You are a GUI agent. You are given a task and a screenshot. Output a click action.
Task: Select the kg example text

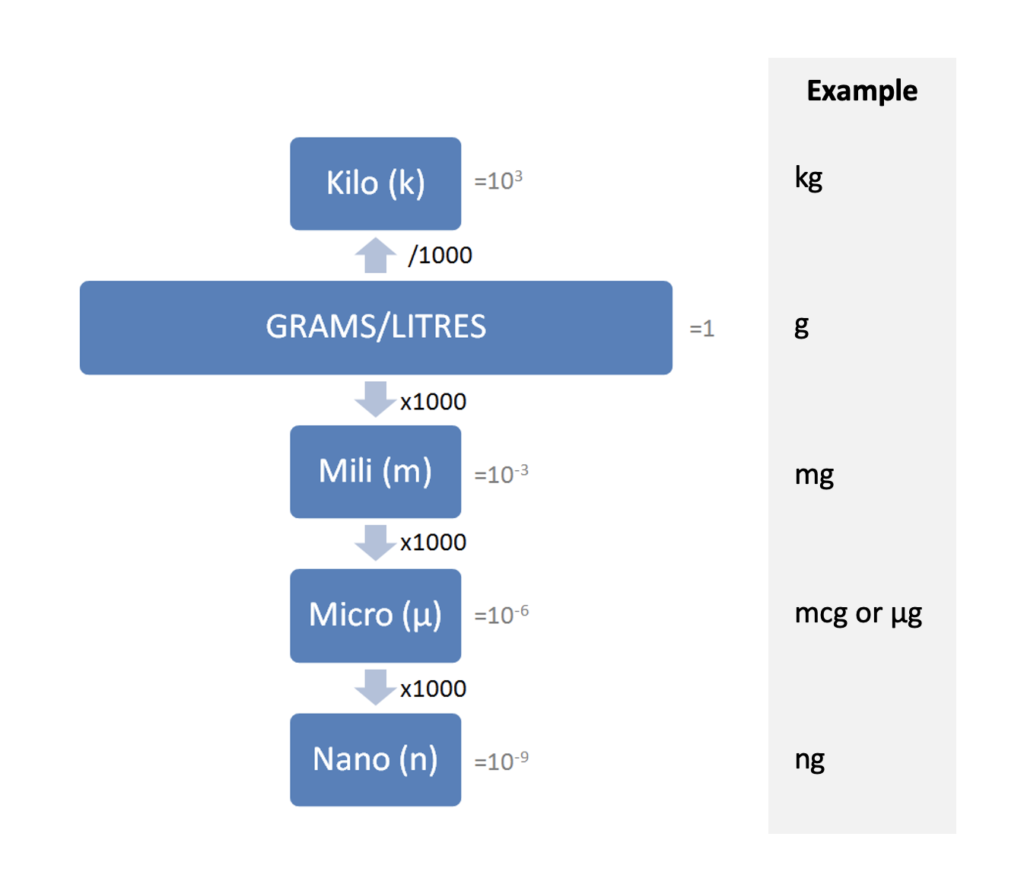pyautogui.click(x=808, y=182)
